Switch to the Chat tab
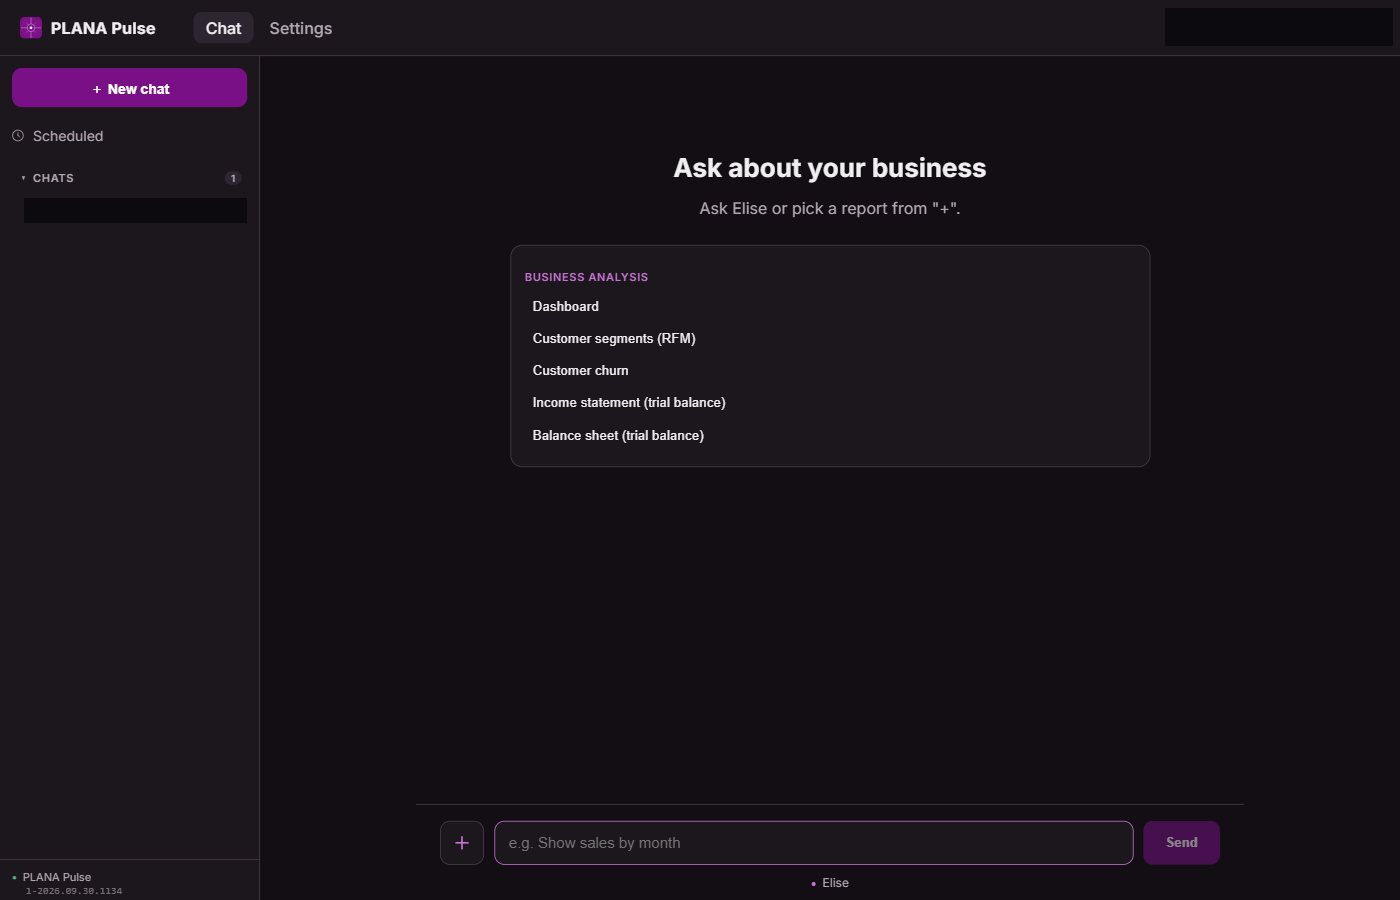1400x900 pixels. pyautogui.click(x=223, y=28)
